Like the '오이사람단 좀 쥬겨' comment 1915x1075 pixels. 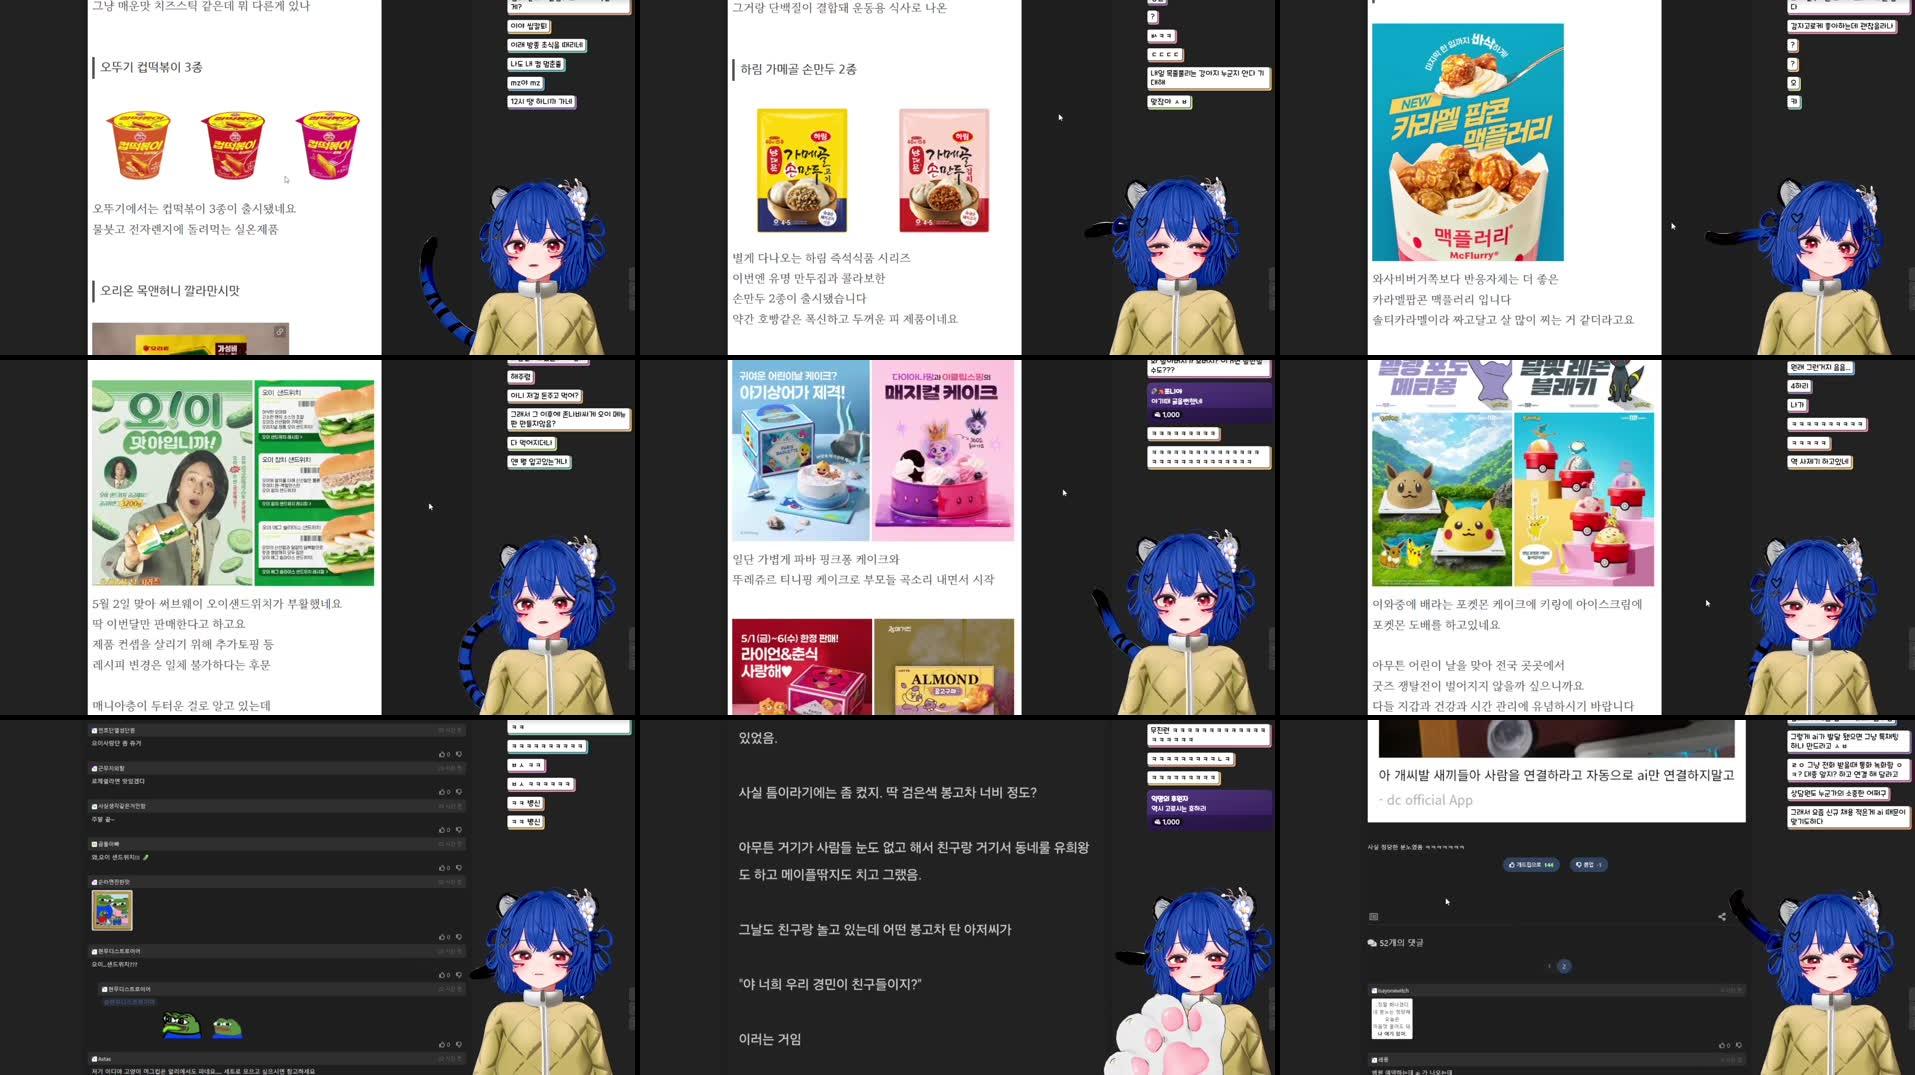pos(445,754)
